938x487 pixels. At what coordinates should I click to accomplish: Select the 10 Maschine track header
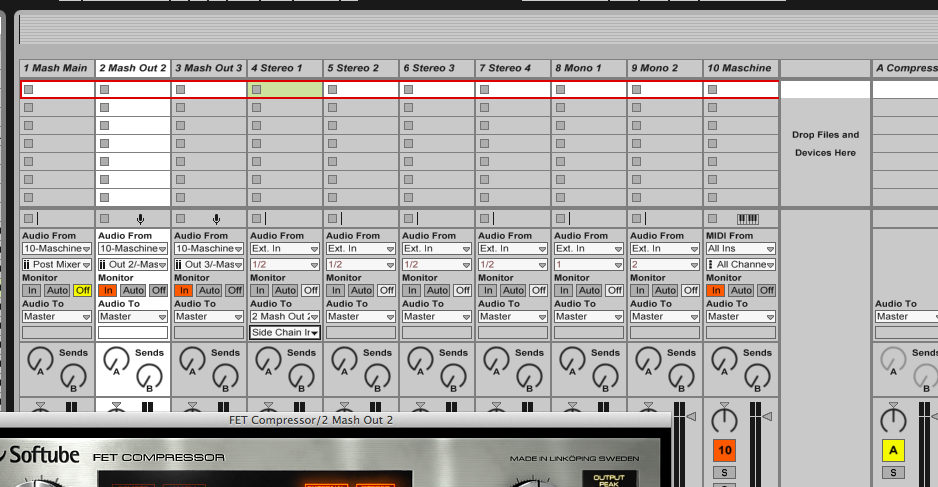[741, 68]
